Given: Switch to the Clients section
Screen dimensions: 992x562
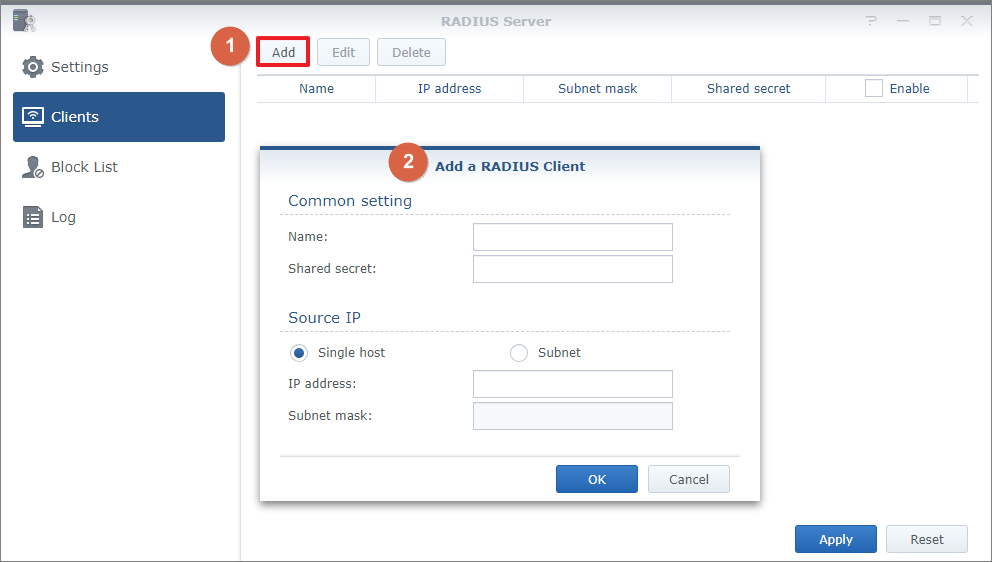Looking at the screenshot, I should pyautogui.click(x=119, y=117).
